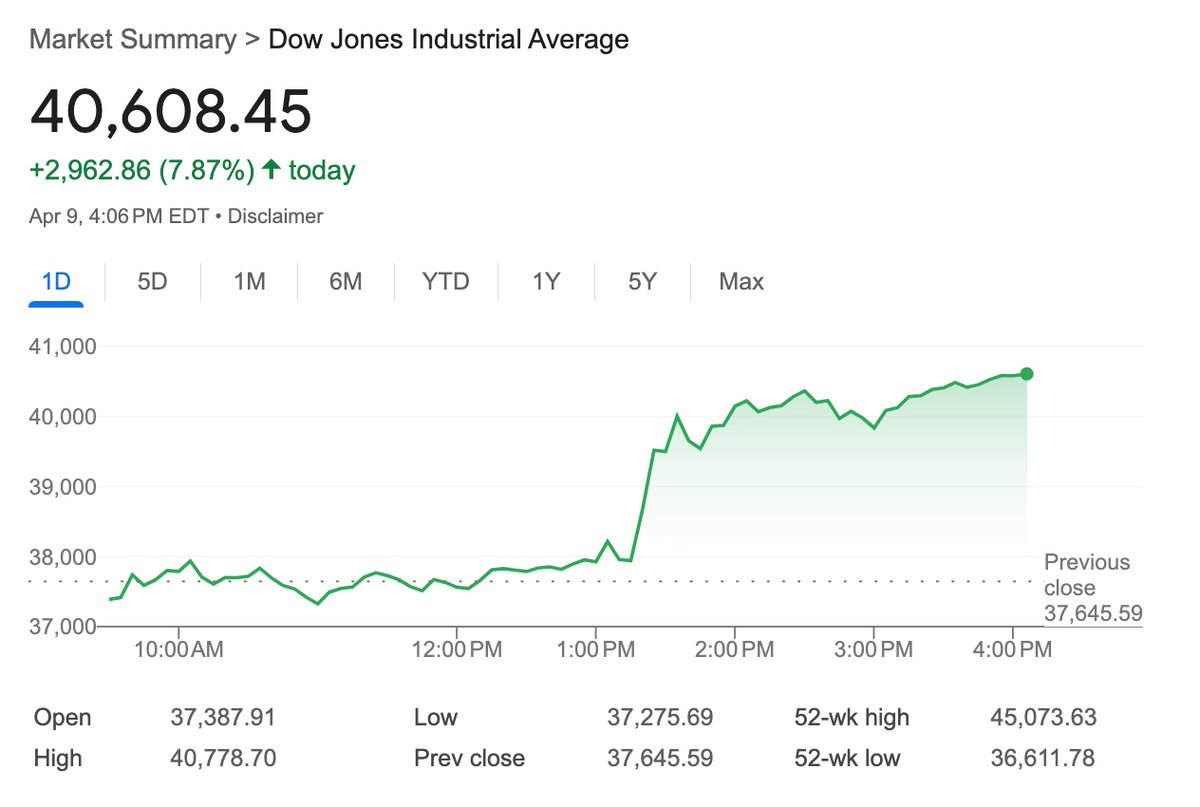Switch to the 5Y view

point(641,281)
